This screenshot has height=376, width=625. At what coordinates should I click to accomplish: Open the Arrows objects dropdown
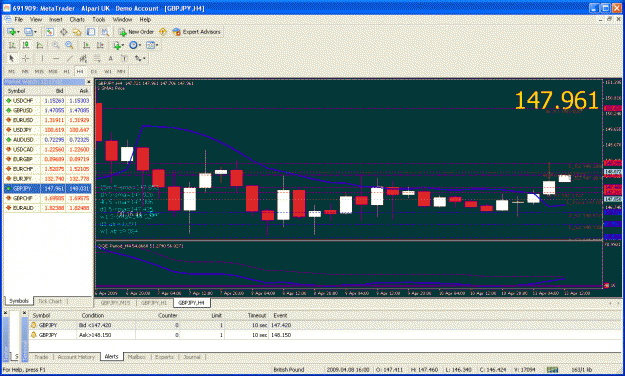coord(140,59)
